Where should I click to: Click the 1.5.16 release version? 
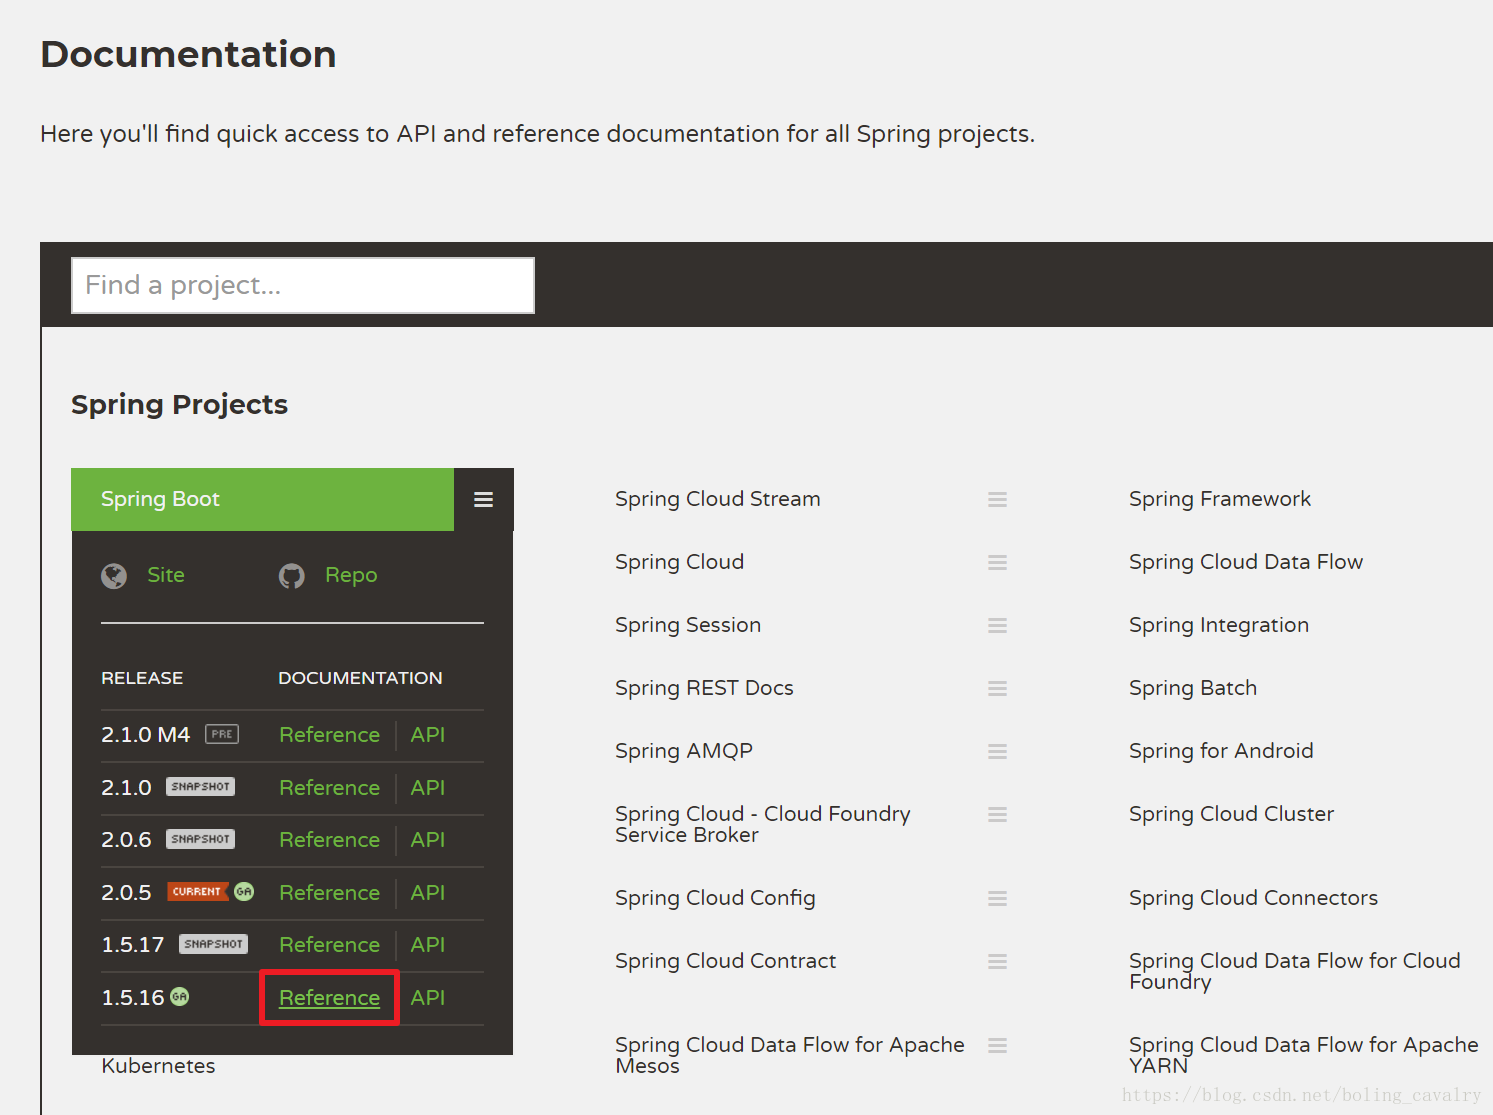pyautogui.click(x=133, y=998)
